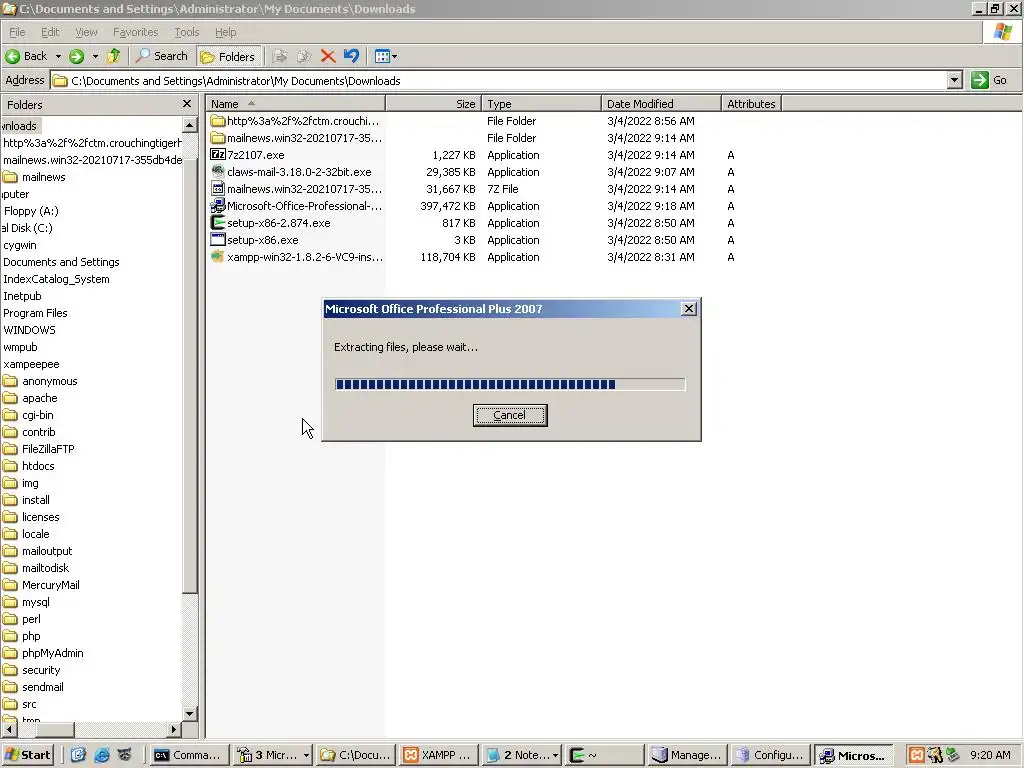The image size is (1024, 768).
Task: Open the Edit menu
Action: coord(50,32)
